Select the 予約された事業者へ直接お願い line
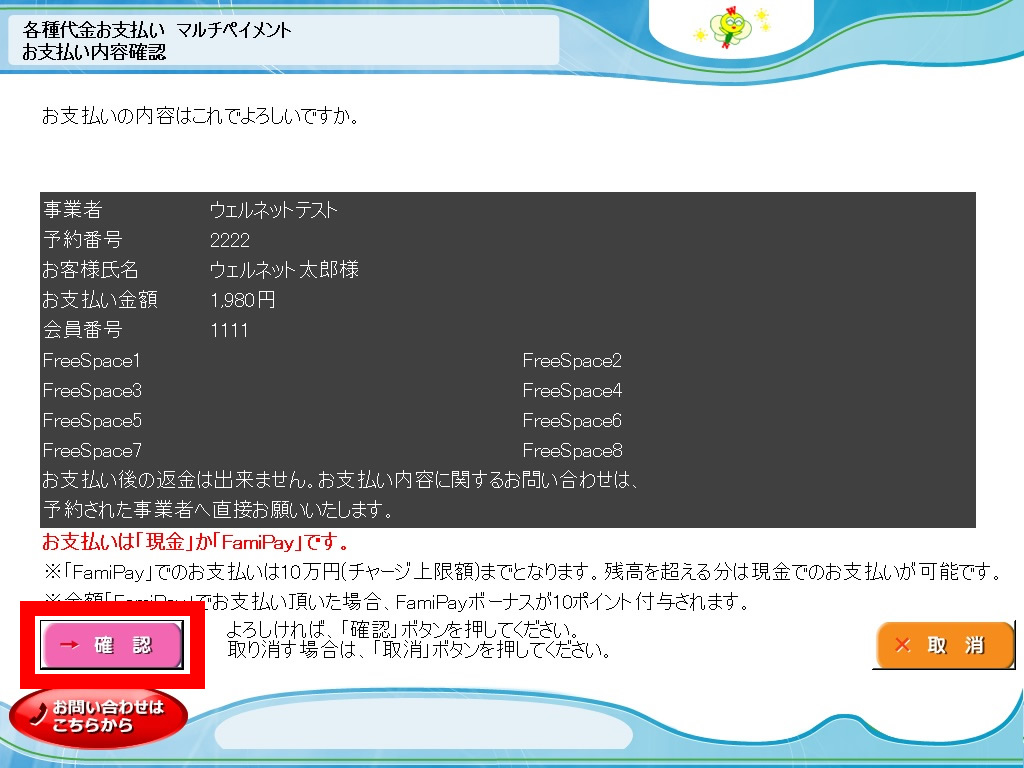The height and width of the screenshot is (768, 1024). [x=218, y=509]
